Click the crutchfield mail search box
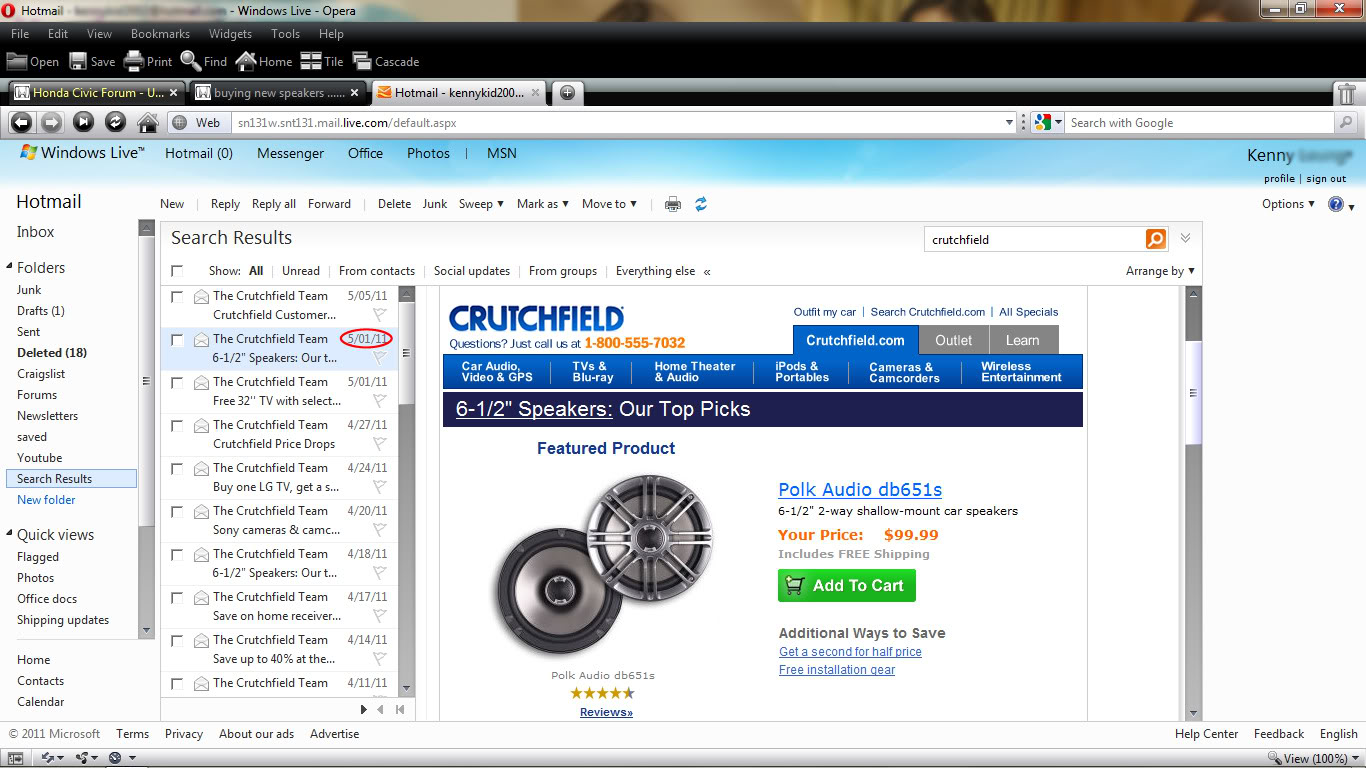 (1035, 240)
